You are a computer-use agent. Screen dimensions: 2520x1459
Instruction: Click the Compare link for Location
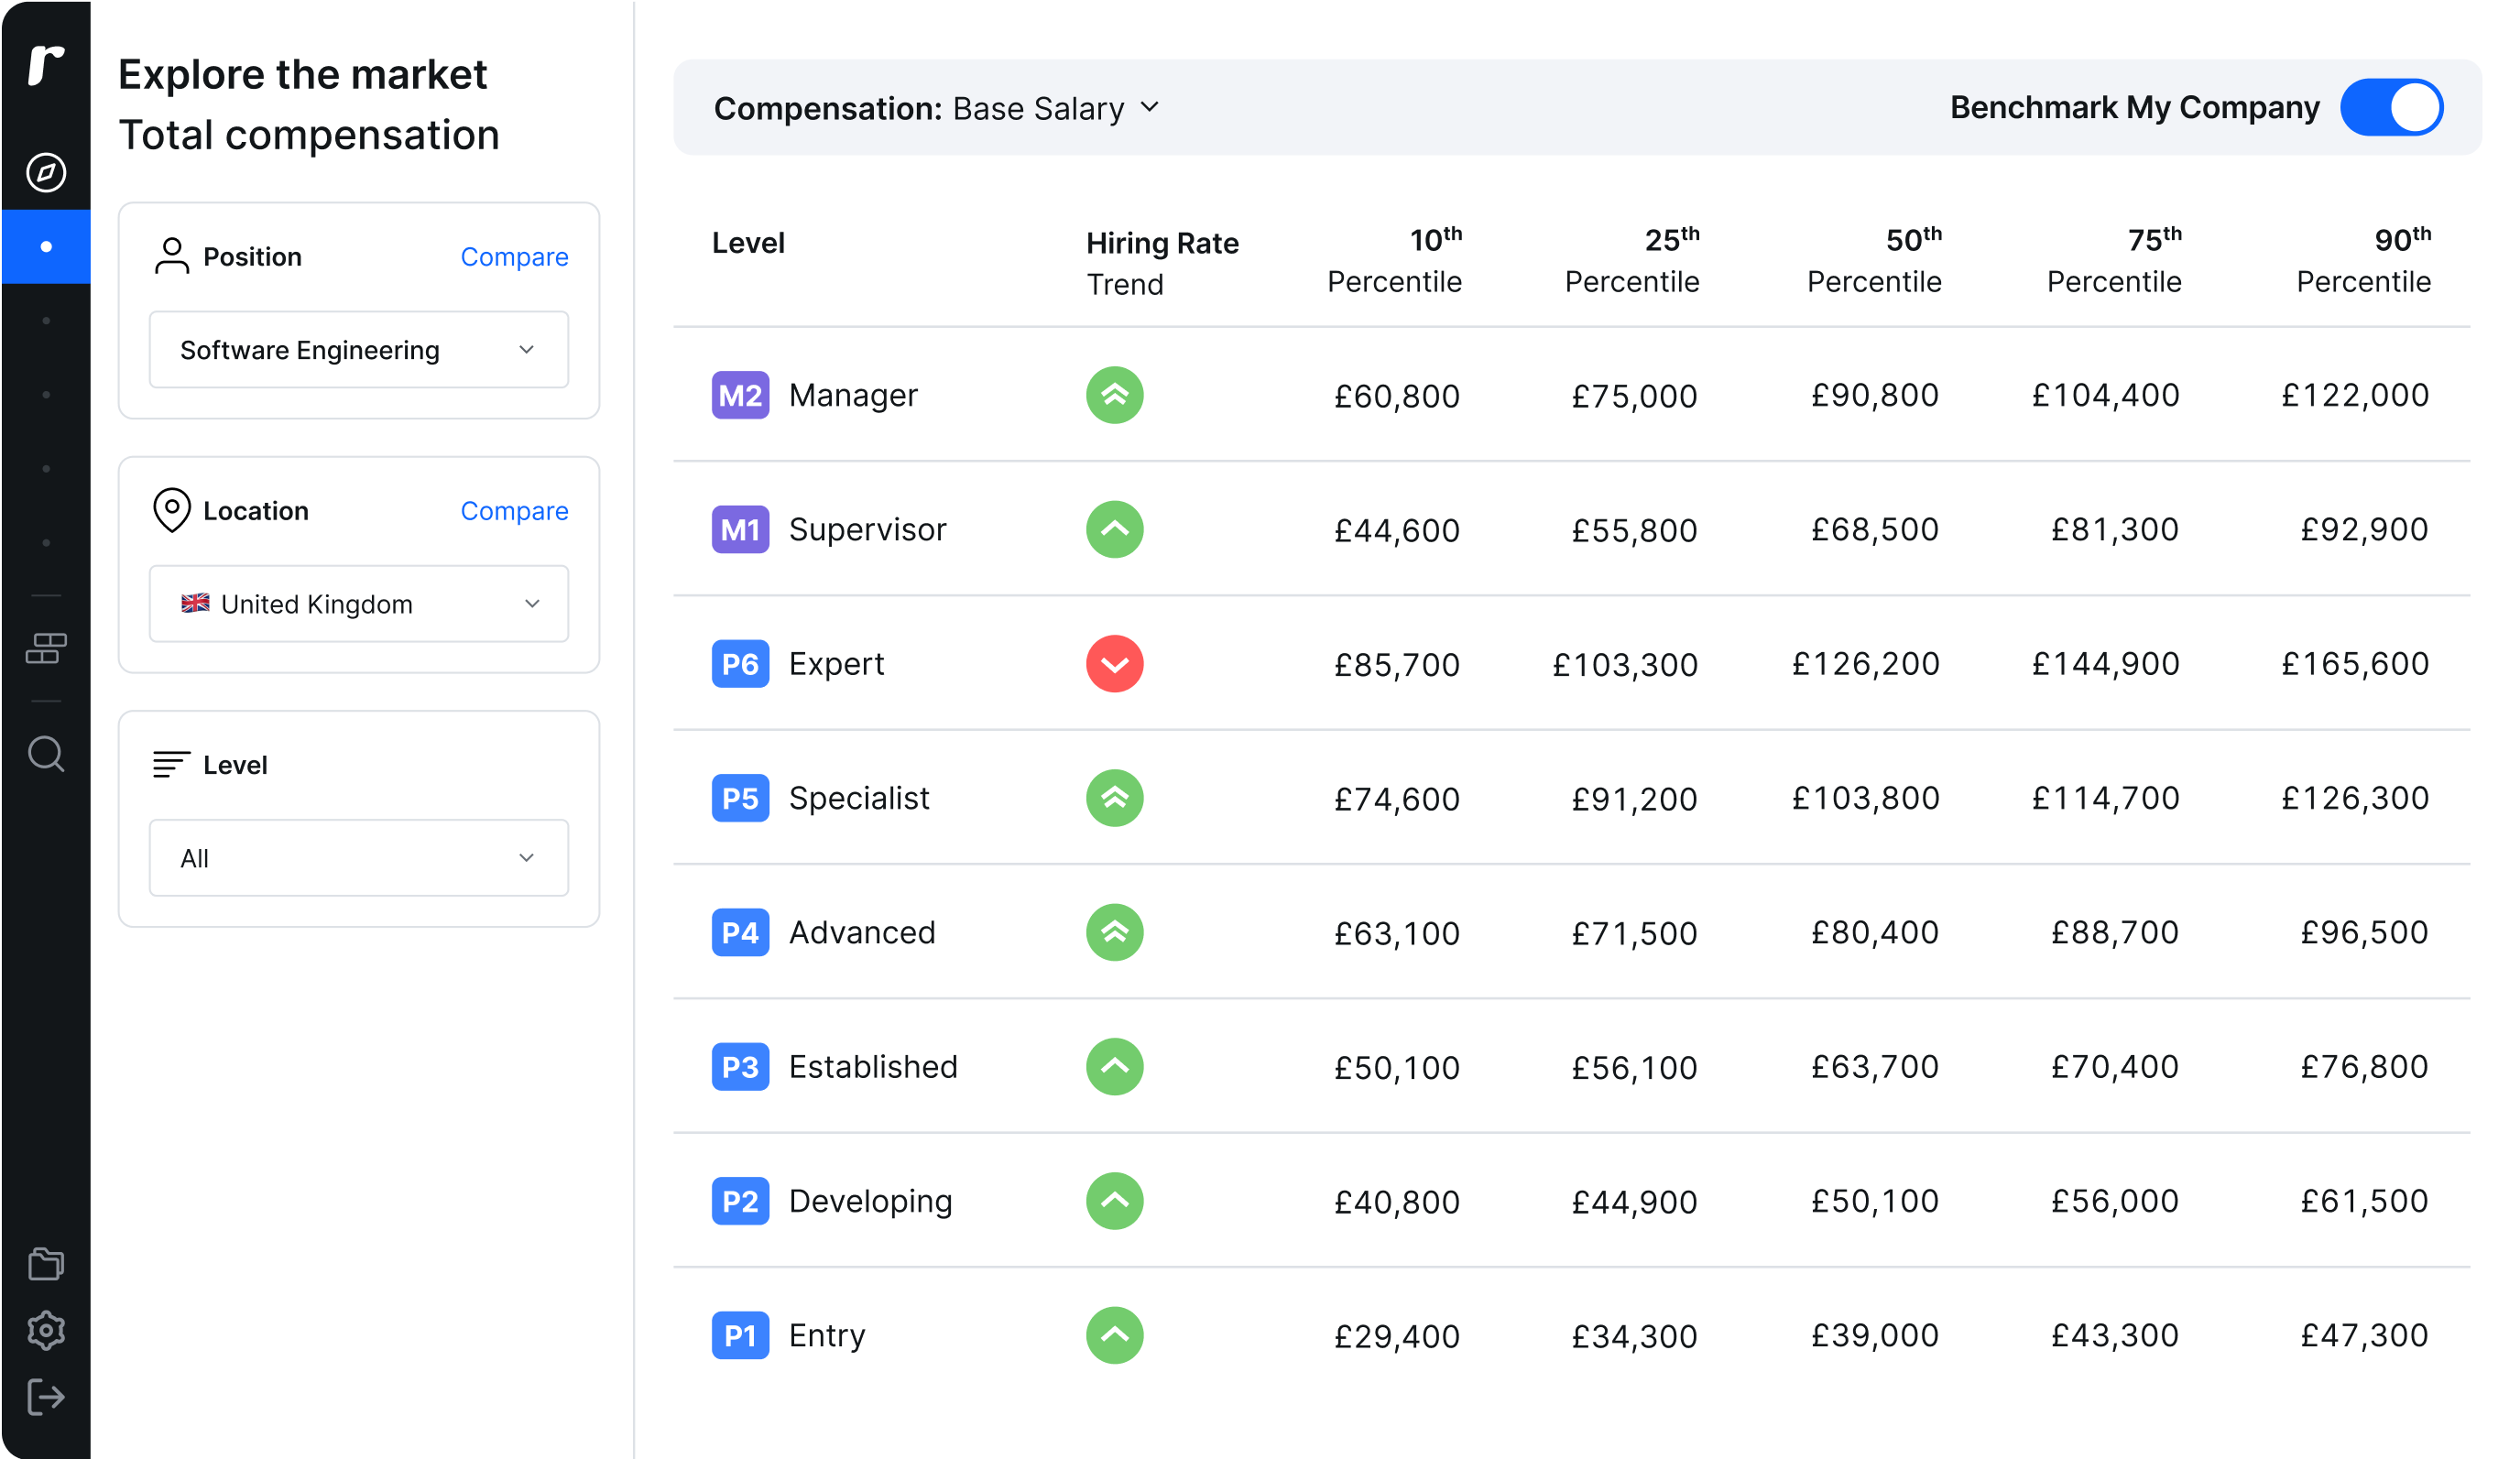[x=514, y=511]
